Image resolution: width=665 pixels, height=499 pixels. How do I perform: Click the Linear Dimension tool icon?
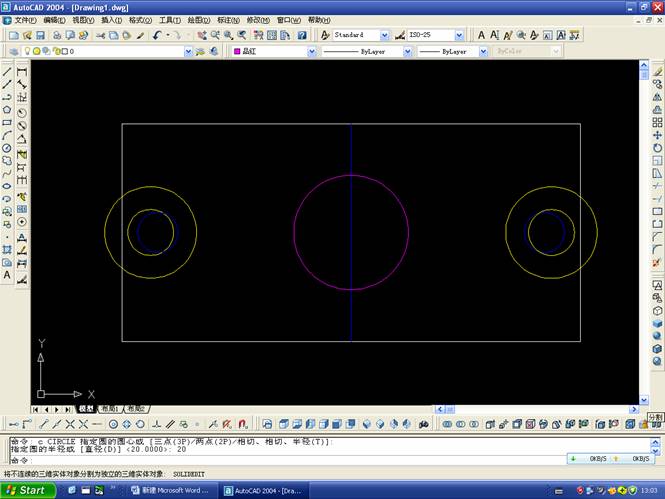pyautogui.click(x=22, y=72)
